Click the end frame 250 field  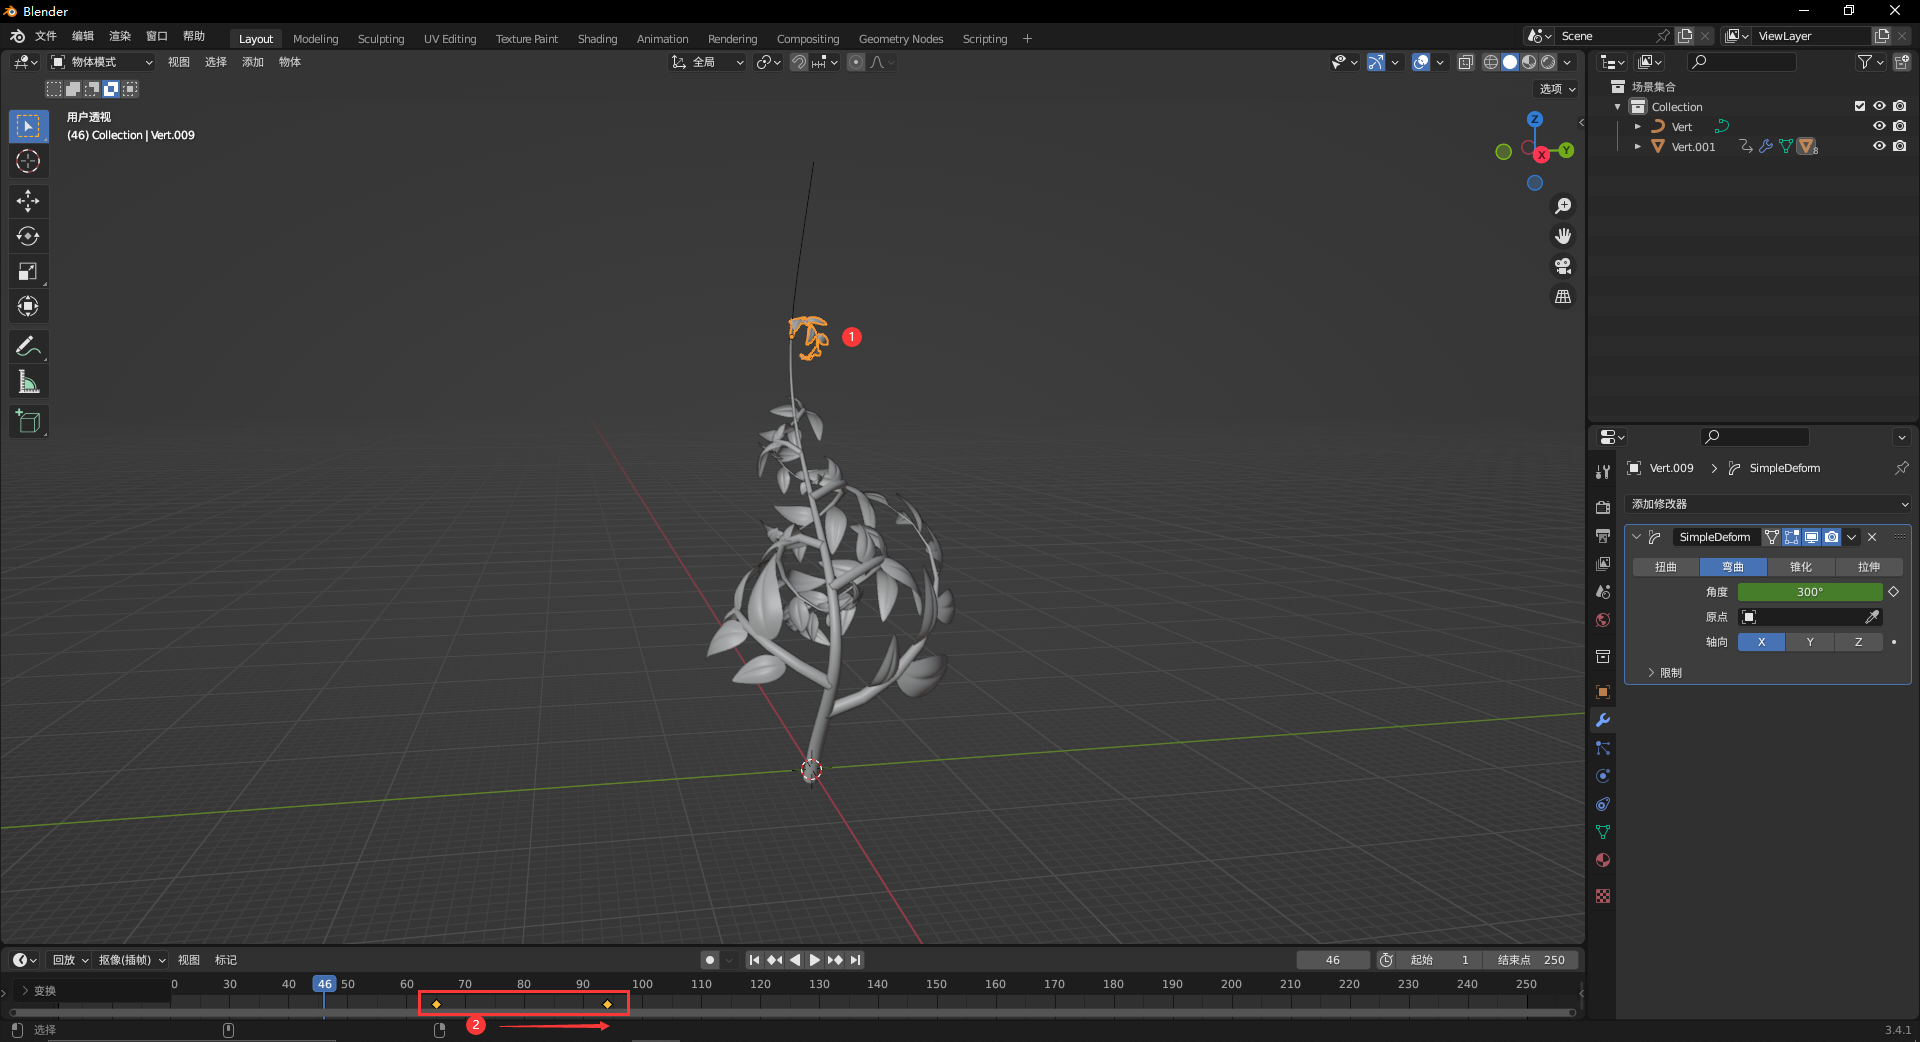coord(1531,960)
